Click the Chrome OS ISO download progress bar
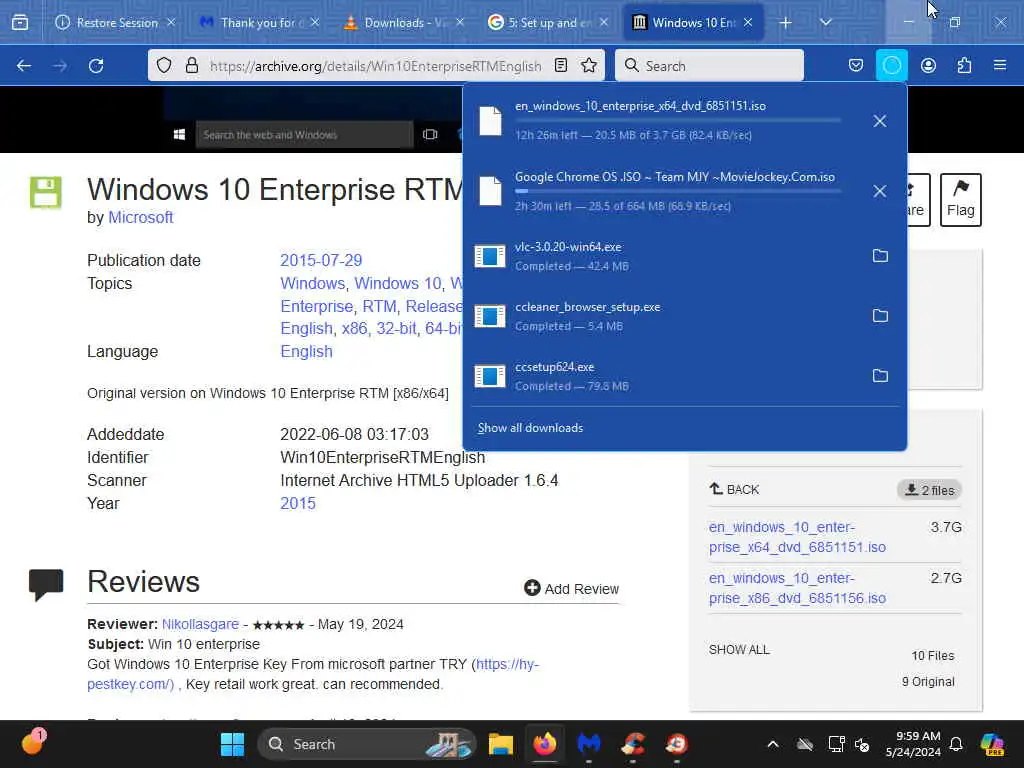Screen dimensions: 1024x768 pos(678,191)
